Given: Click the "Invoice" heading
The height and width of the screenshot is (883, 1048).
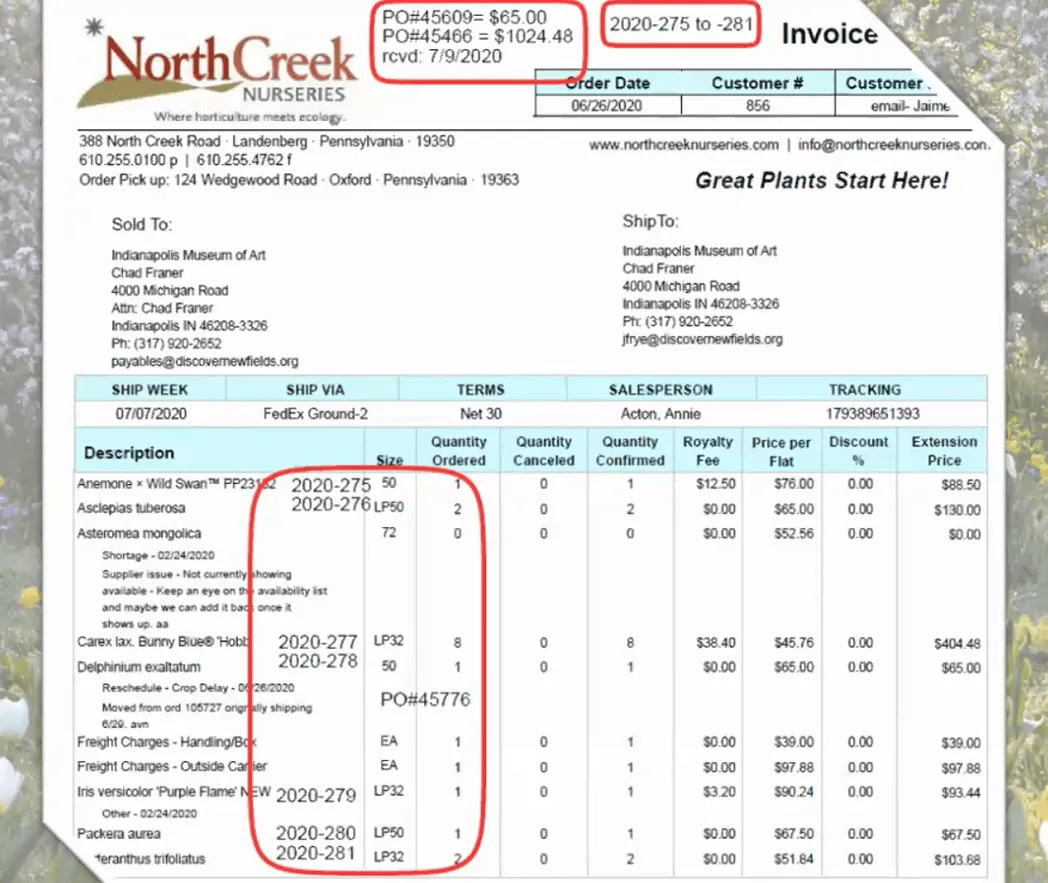Looking at the screenshot, I should [829, 33].
